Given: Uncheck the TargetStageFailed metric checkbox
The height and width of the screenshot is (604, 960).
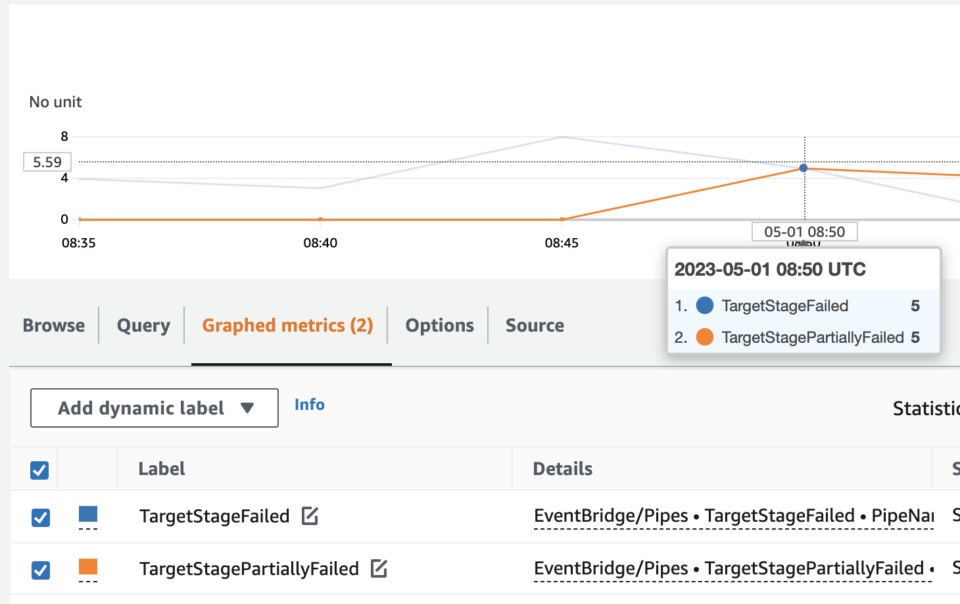Looking at the screenshot, I should 40,517.
